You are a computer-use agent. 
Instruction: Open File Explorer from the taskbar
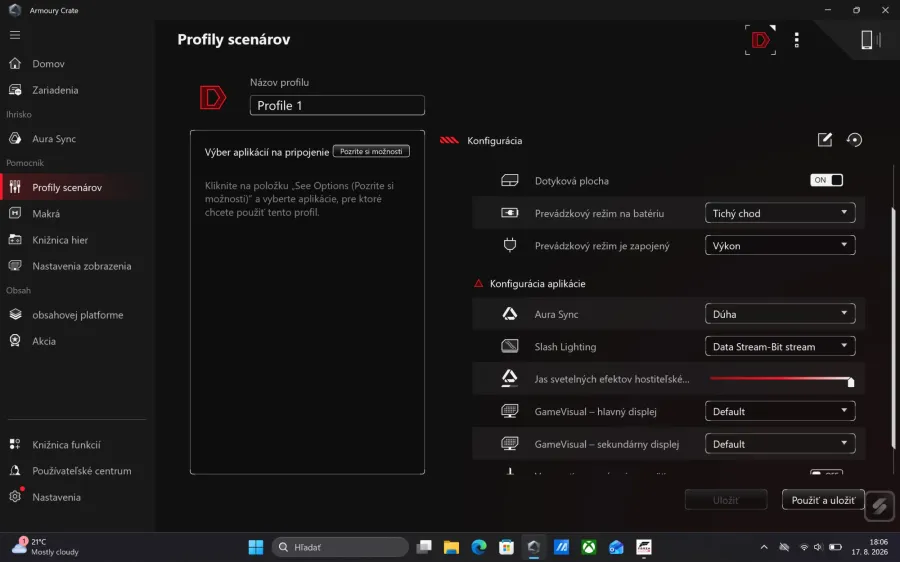click(x=451, y=547)
